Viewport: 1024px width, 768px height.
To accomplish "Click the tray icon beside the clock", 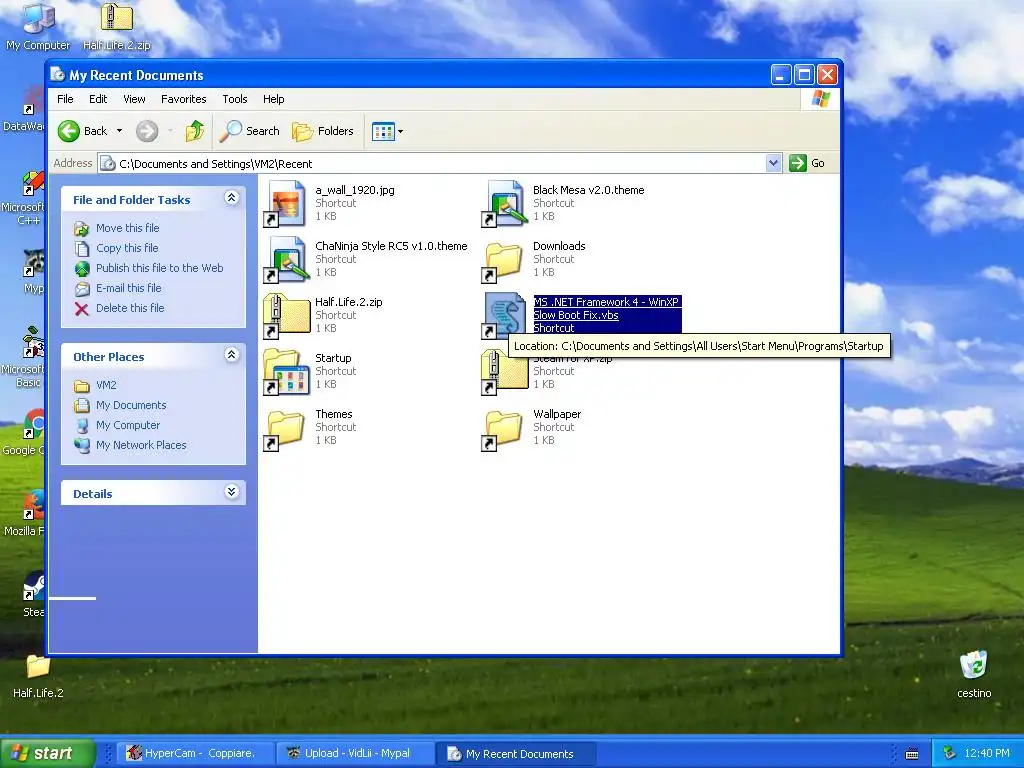I will click(949, 754).
